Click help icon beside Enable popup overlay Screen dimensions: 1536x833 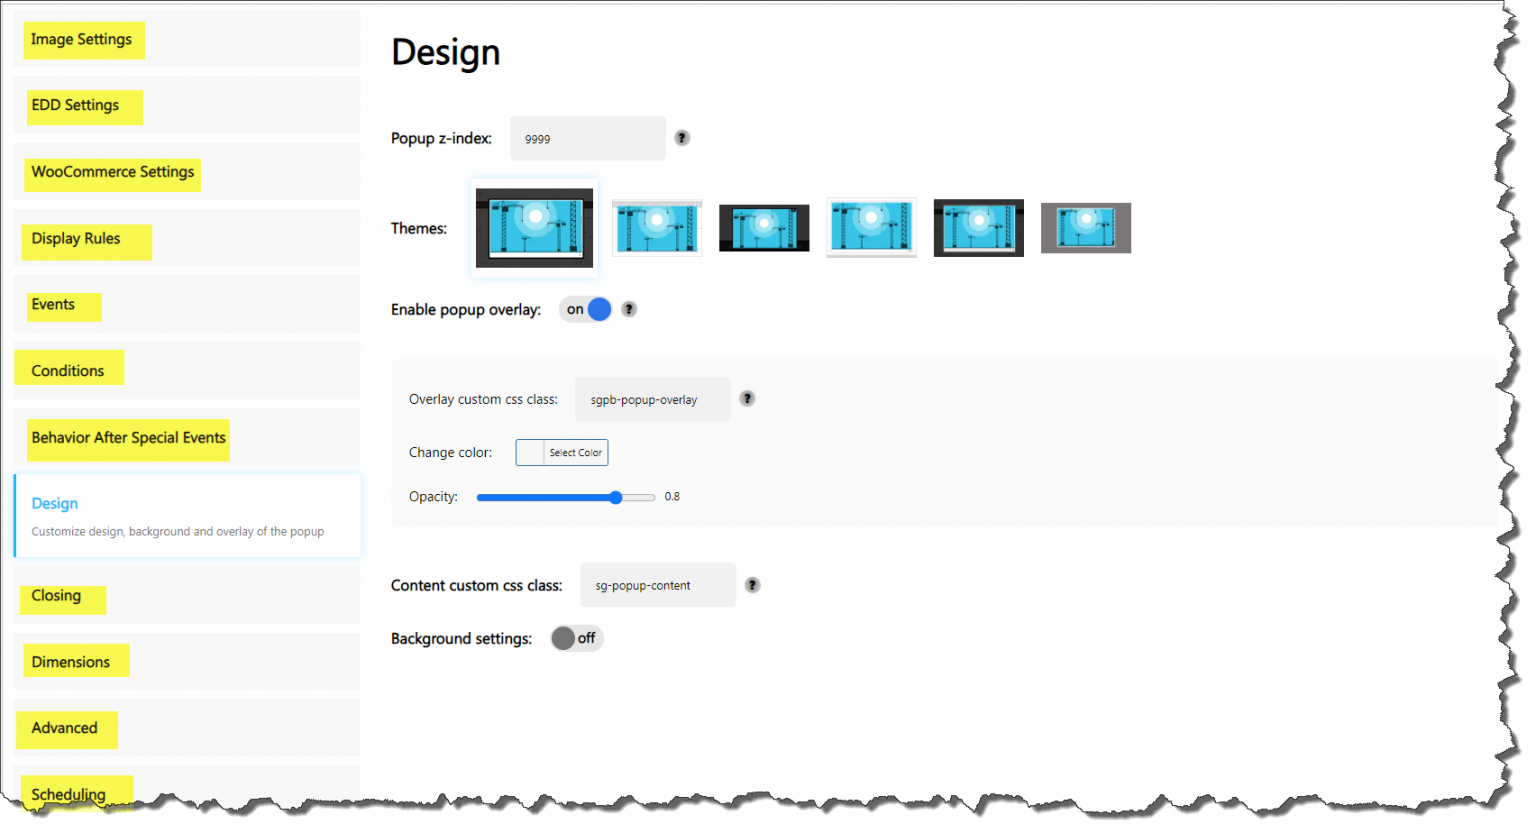coord(628,309)
